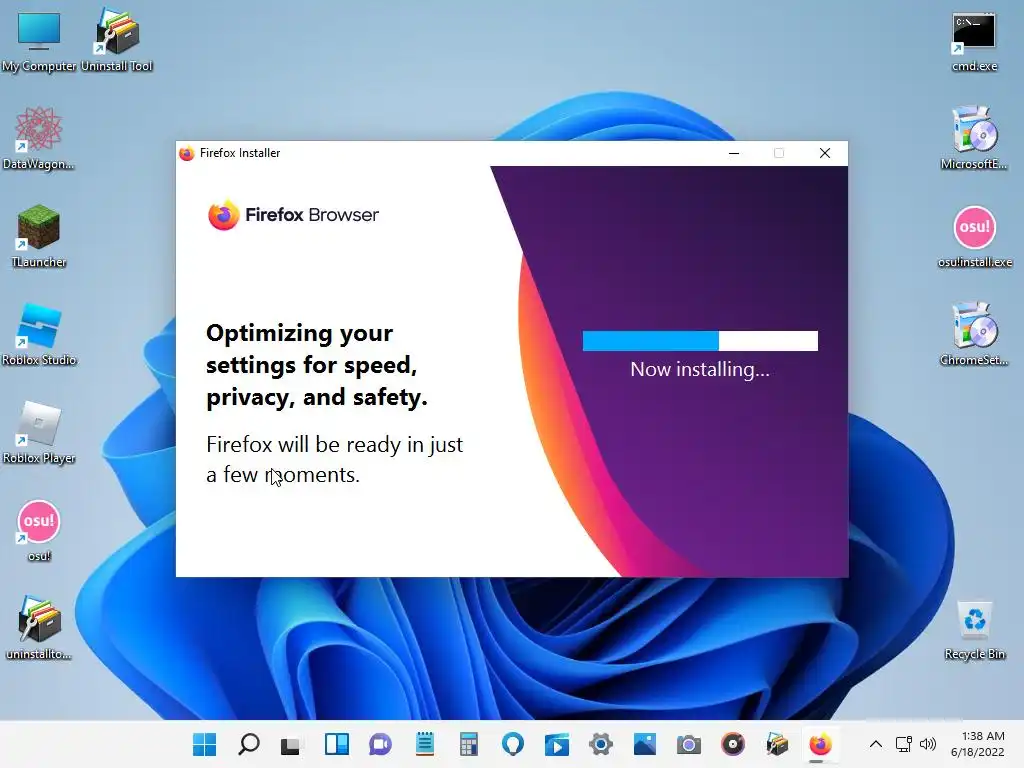Screen dimensions: 1024x768
Task: Open Uninstall Tool taskbar icon
Action: coord(776,744)
